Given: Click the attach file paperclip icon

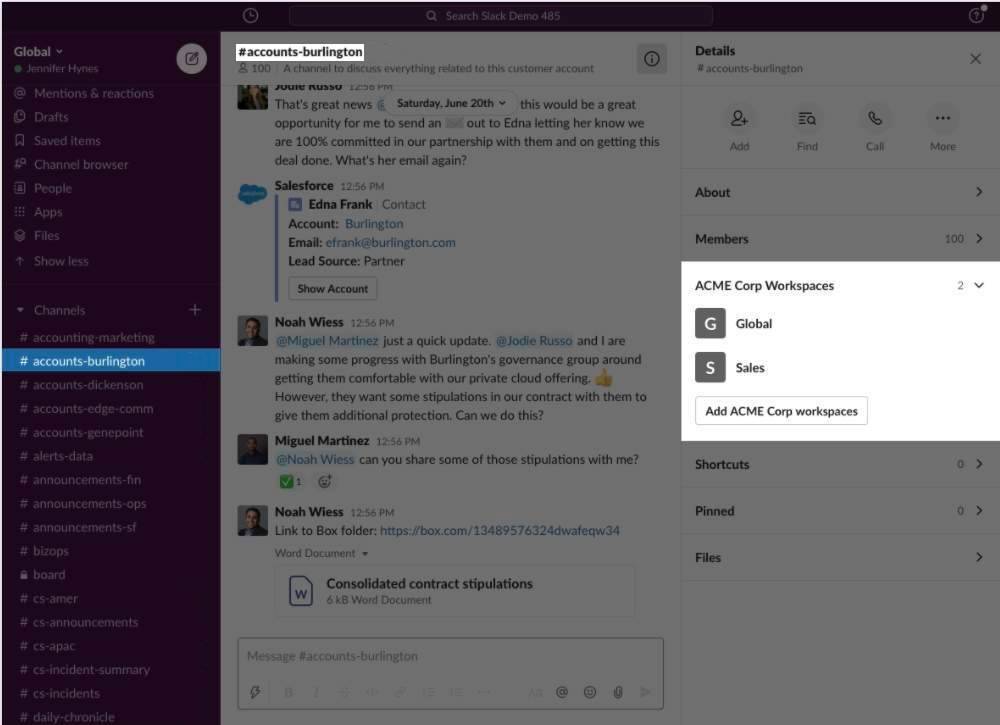Looking at the screenshot, I should pos(618,692).
